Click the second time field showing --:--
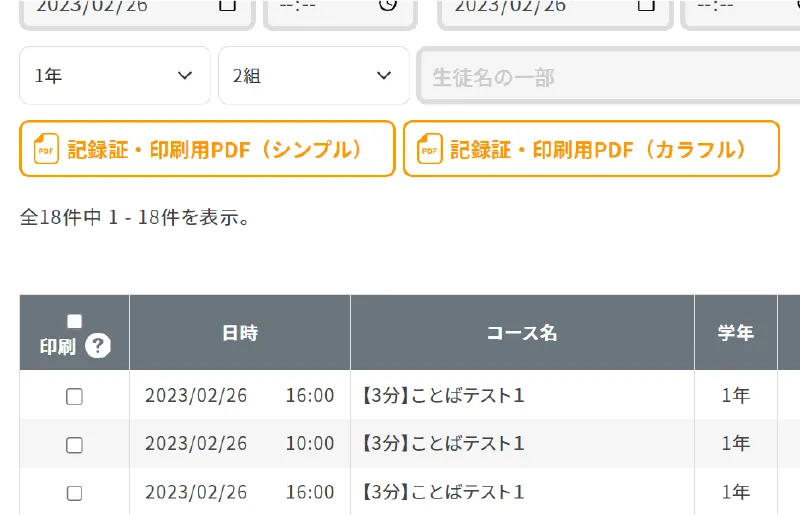Screen dimensions: 800x515 pos(740,6)
